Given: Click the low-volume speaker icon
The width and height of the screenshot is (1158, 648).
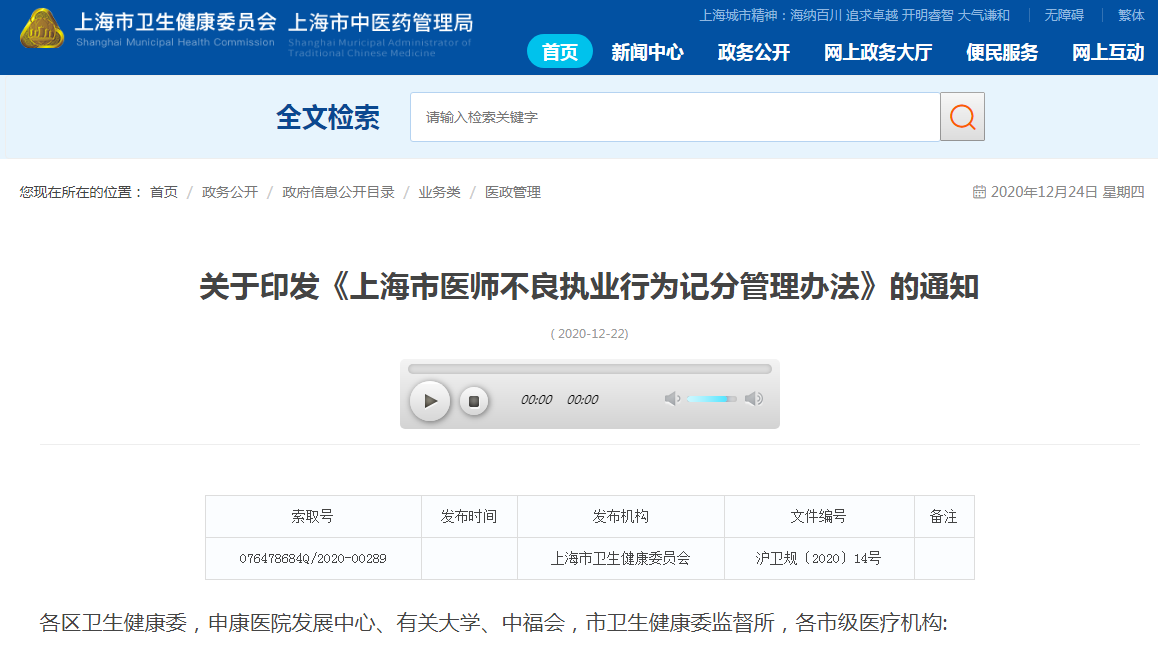Looking at the screenshot, I should click(x=672, y=399).
